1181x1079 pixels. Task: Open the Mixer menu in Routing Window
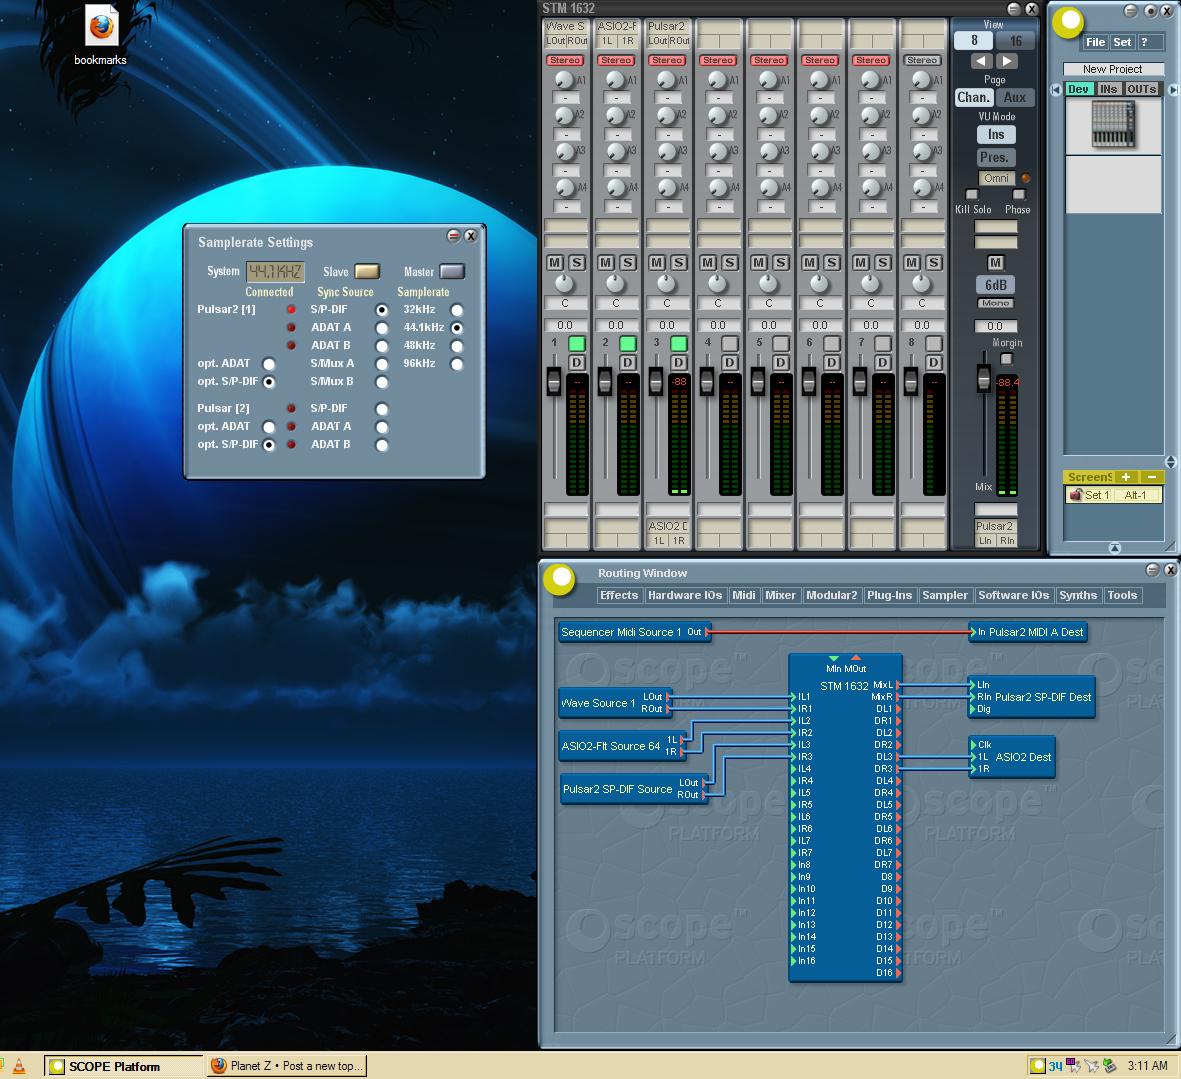click(x=780, y=596)
